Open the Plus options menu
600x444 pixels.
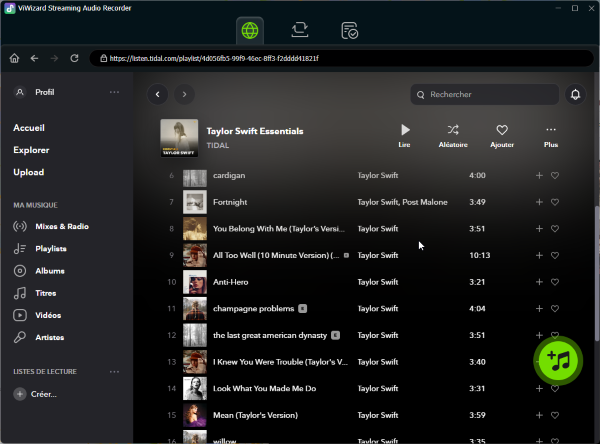(x=551, y=135)
